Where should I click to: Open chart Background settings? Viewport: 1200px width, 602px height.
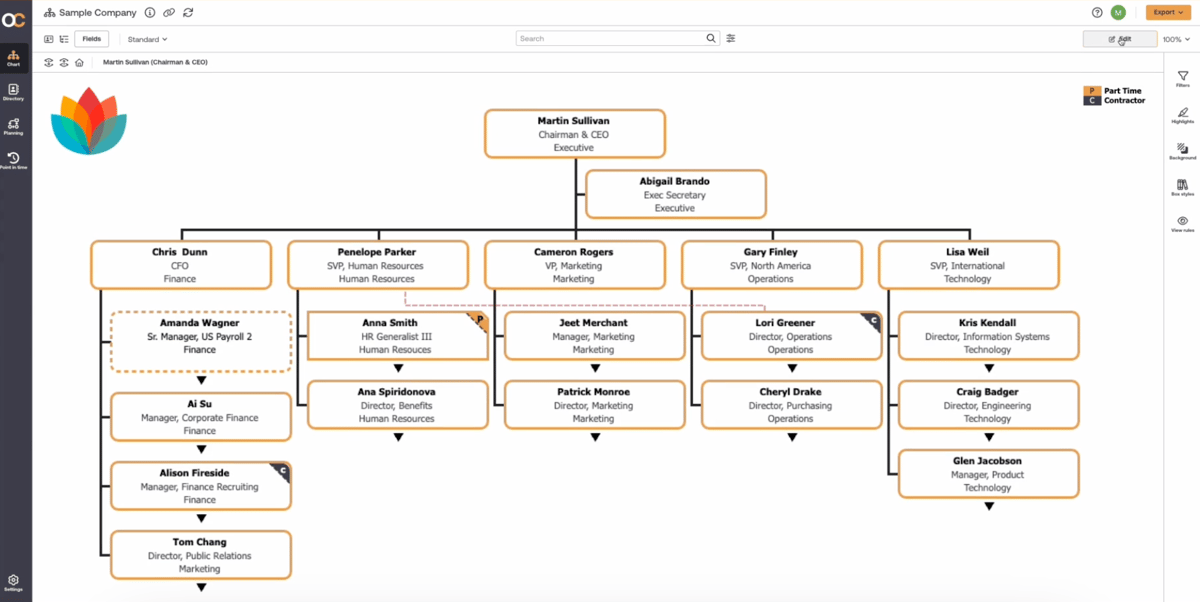coord(1182,150)
